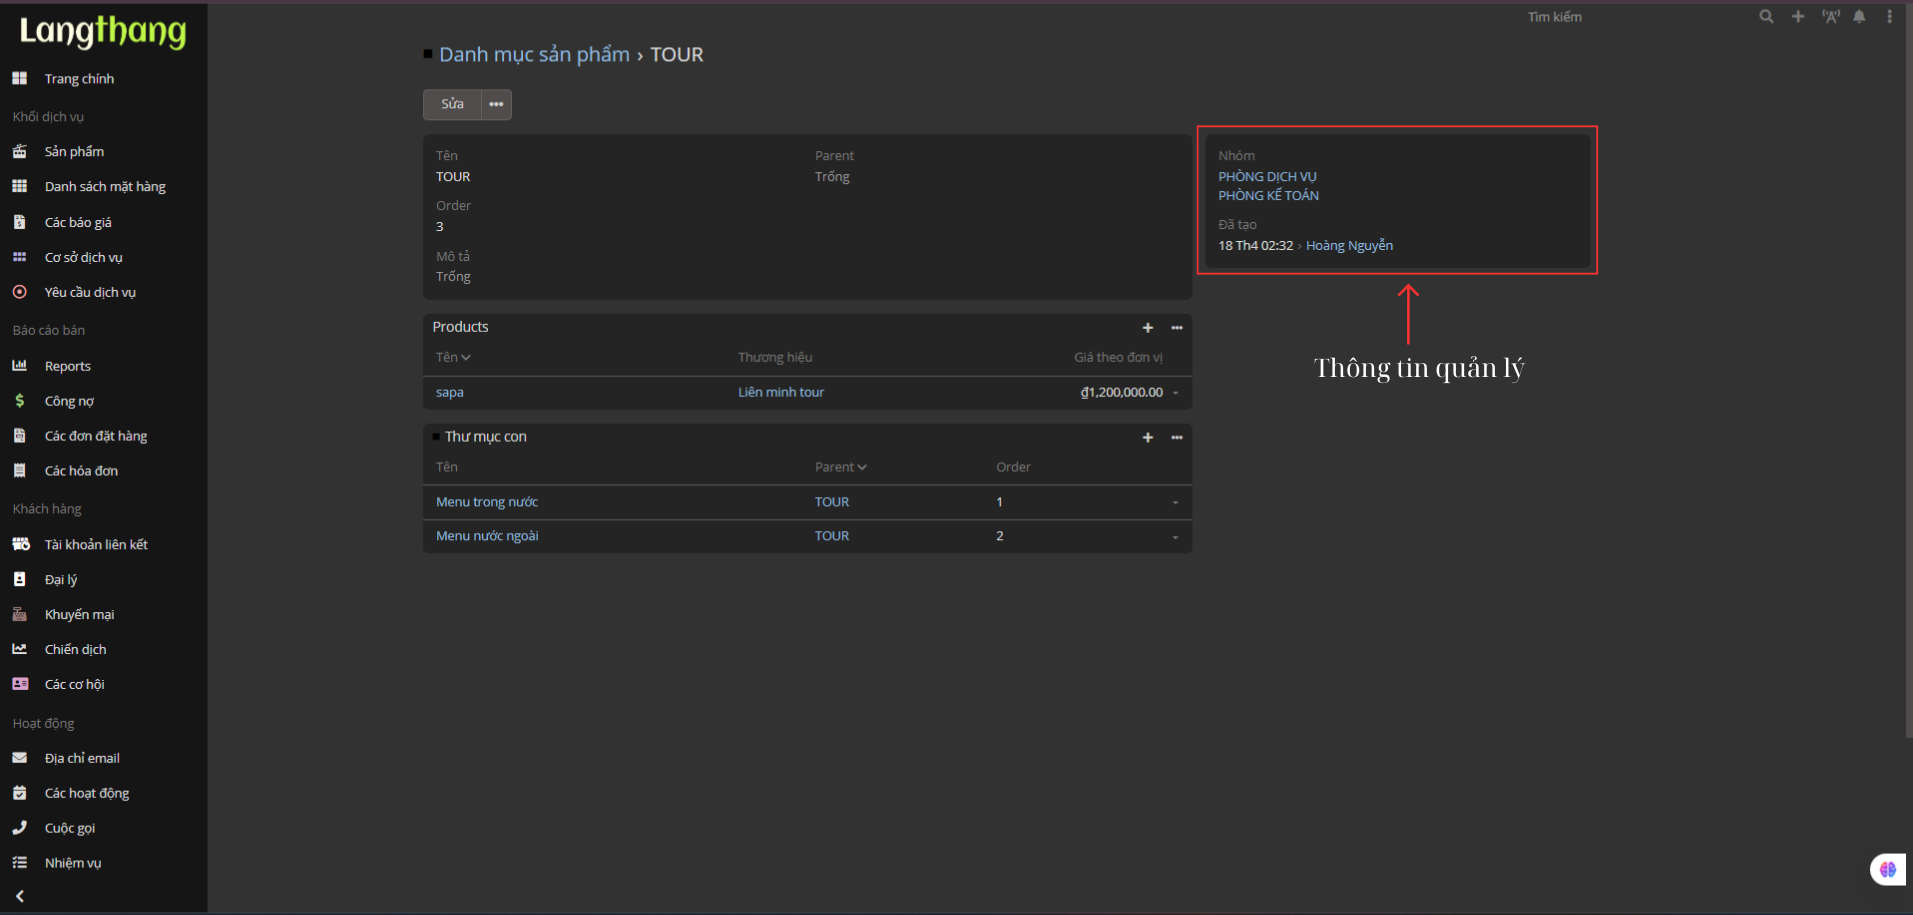
Task: Open the notifications bell
Action: pos(1859,17)
